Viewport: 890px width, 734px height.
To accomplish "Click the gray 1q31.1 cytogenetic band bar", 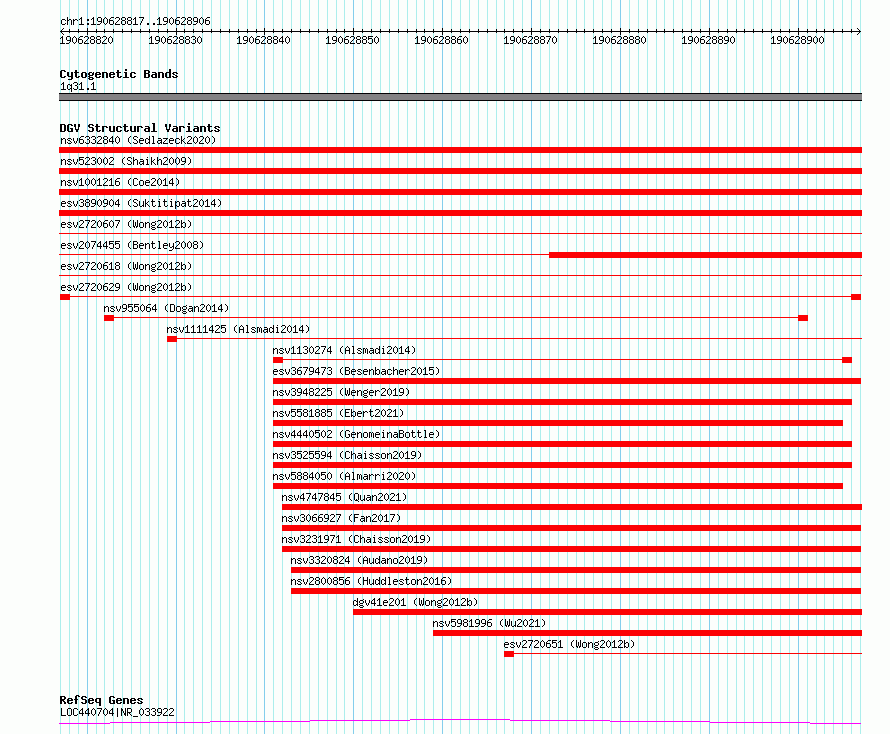I will point(460,97).
